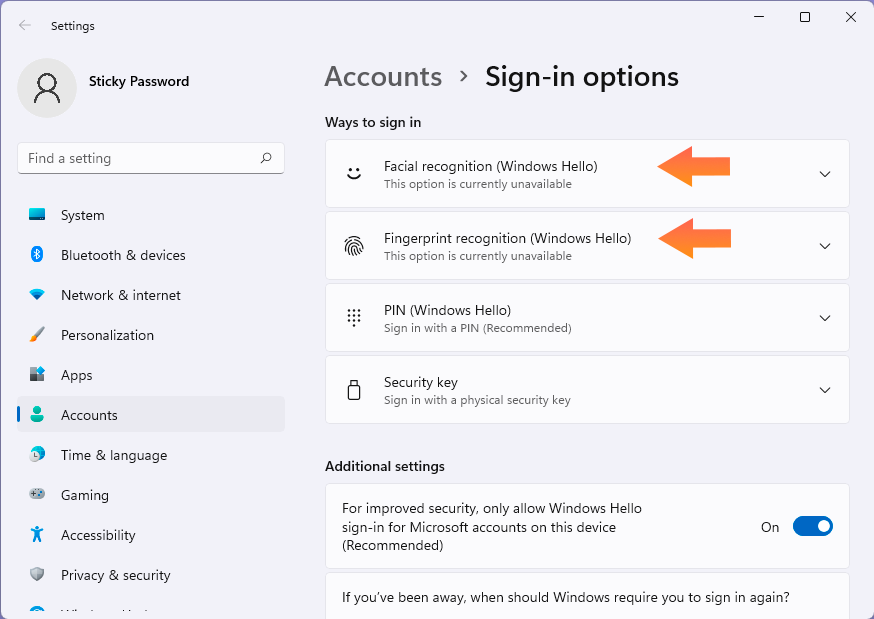
Task: Click the search magnifier icon
Action: pos(266,158)
